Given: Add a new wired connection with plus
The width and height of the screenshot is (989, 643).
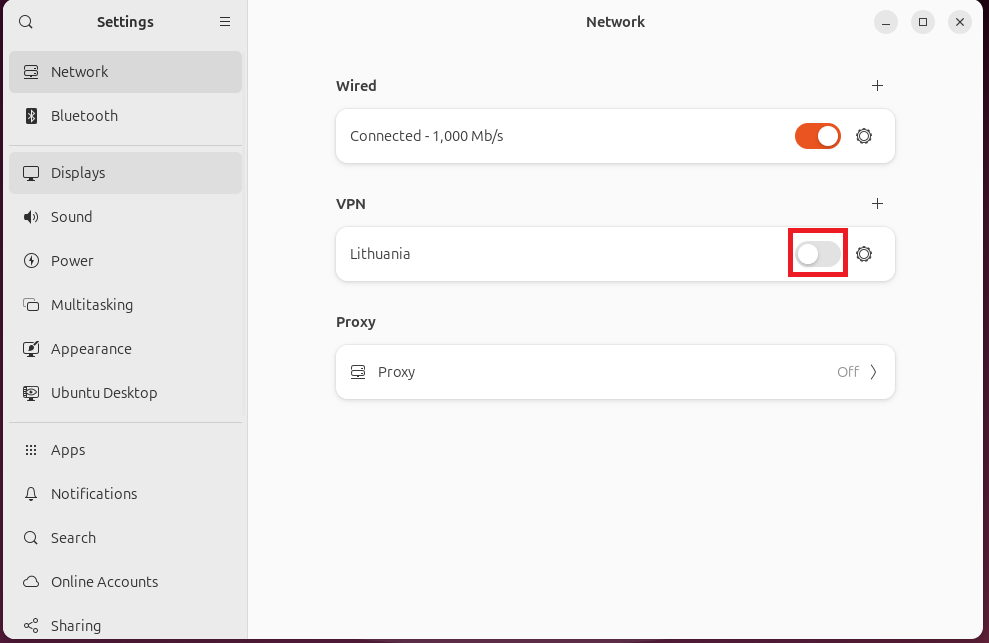Looking at the screenshot, I should [x=877, y=86].
